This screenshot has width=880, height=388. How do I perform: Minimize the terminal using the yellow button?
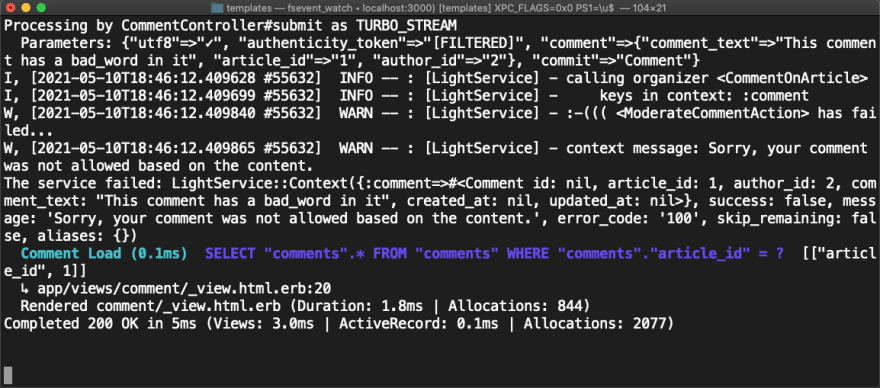point(25,8)
